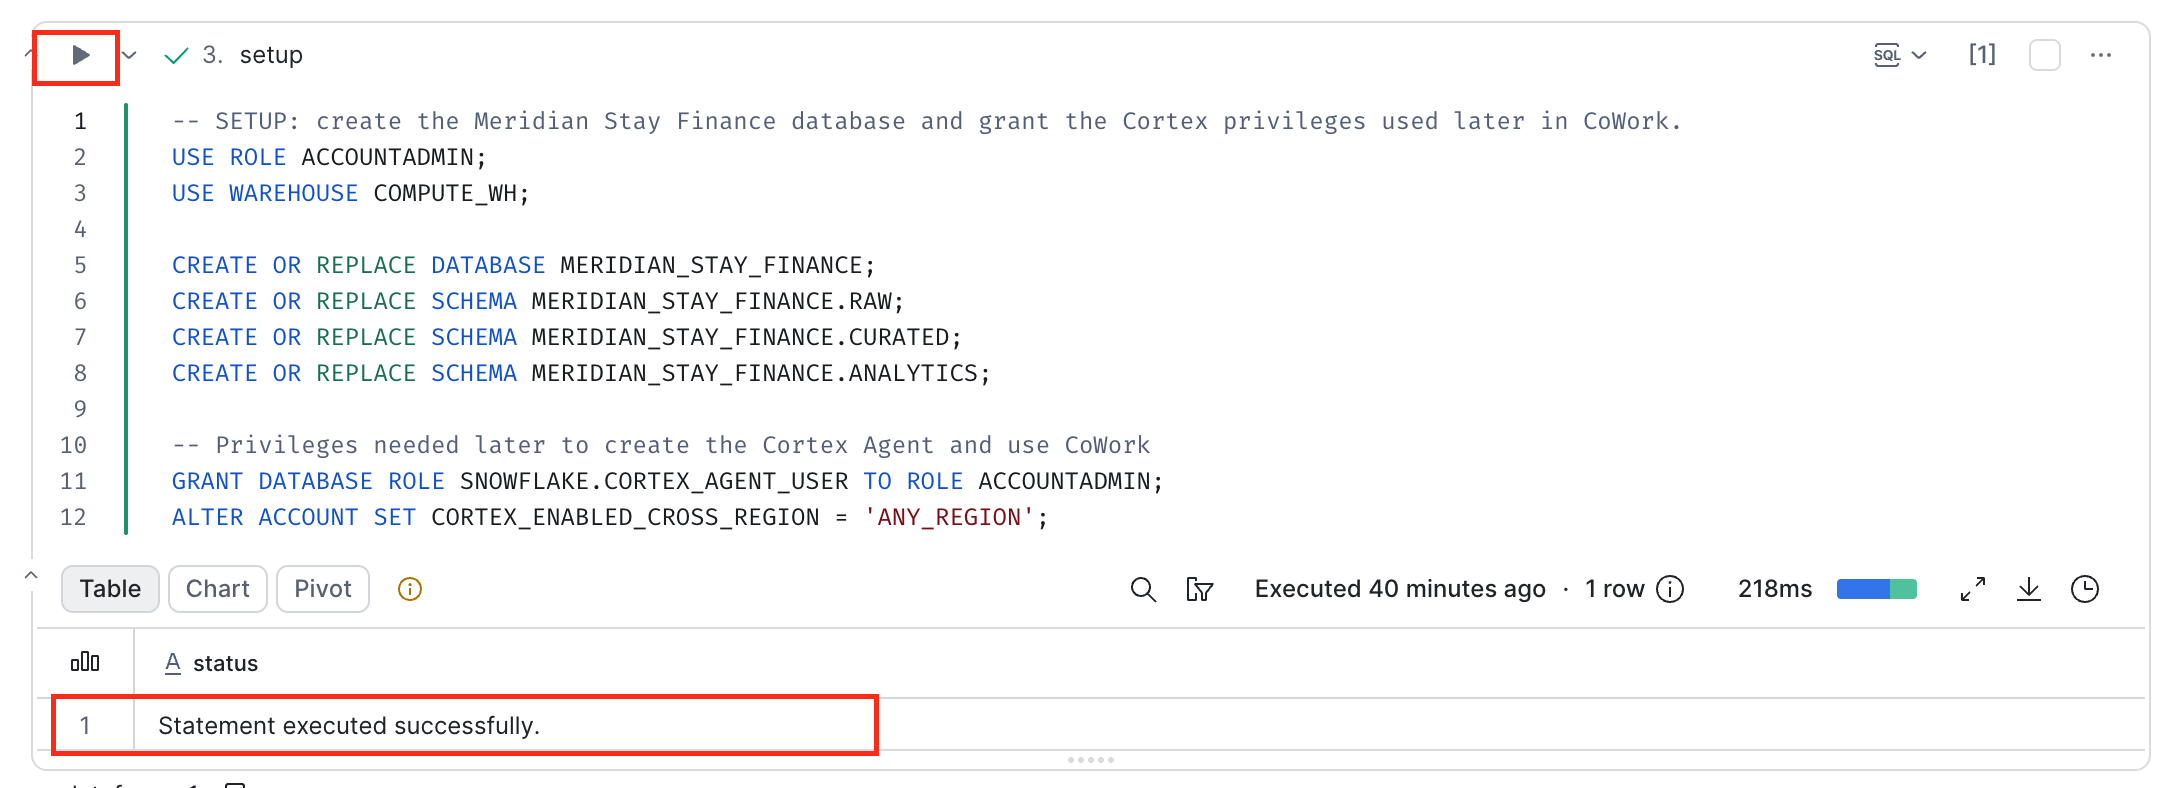Switch to the Table results tab
Viewport: 2170px width, 788px height.
pos(110,589)
